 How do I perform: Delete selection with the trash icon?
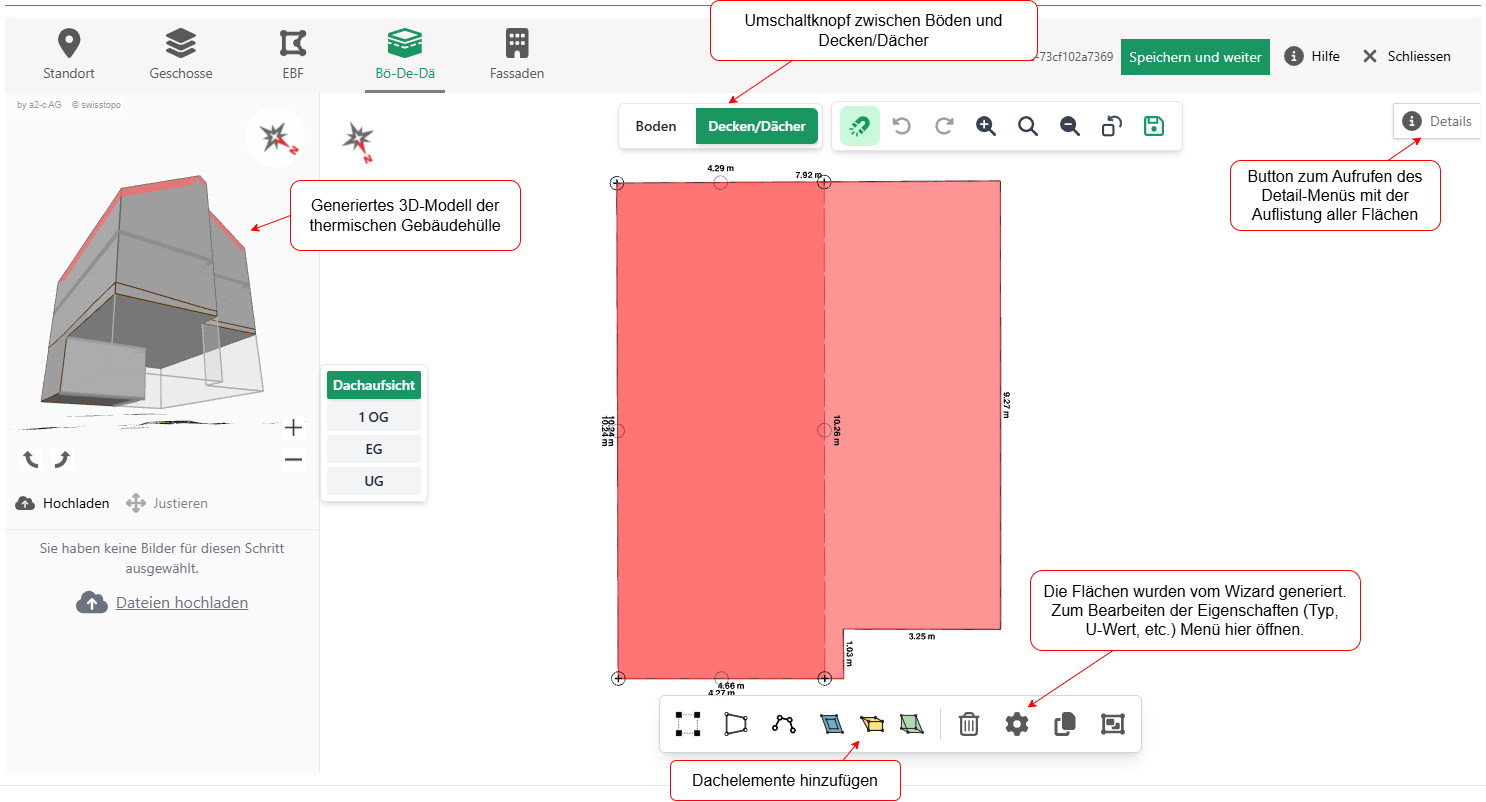coord(968,724)
